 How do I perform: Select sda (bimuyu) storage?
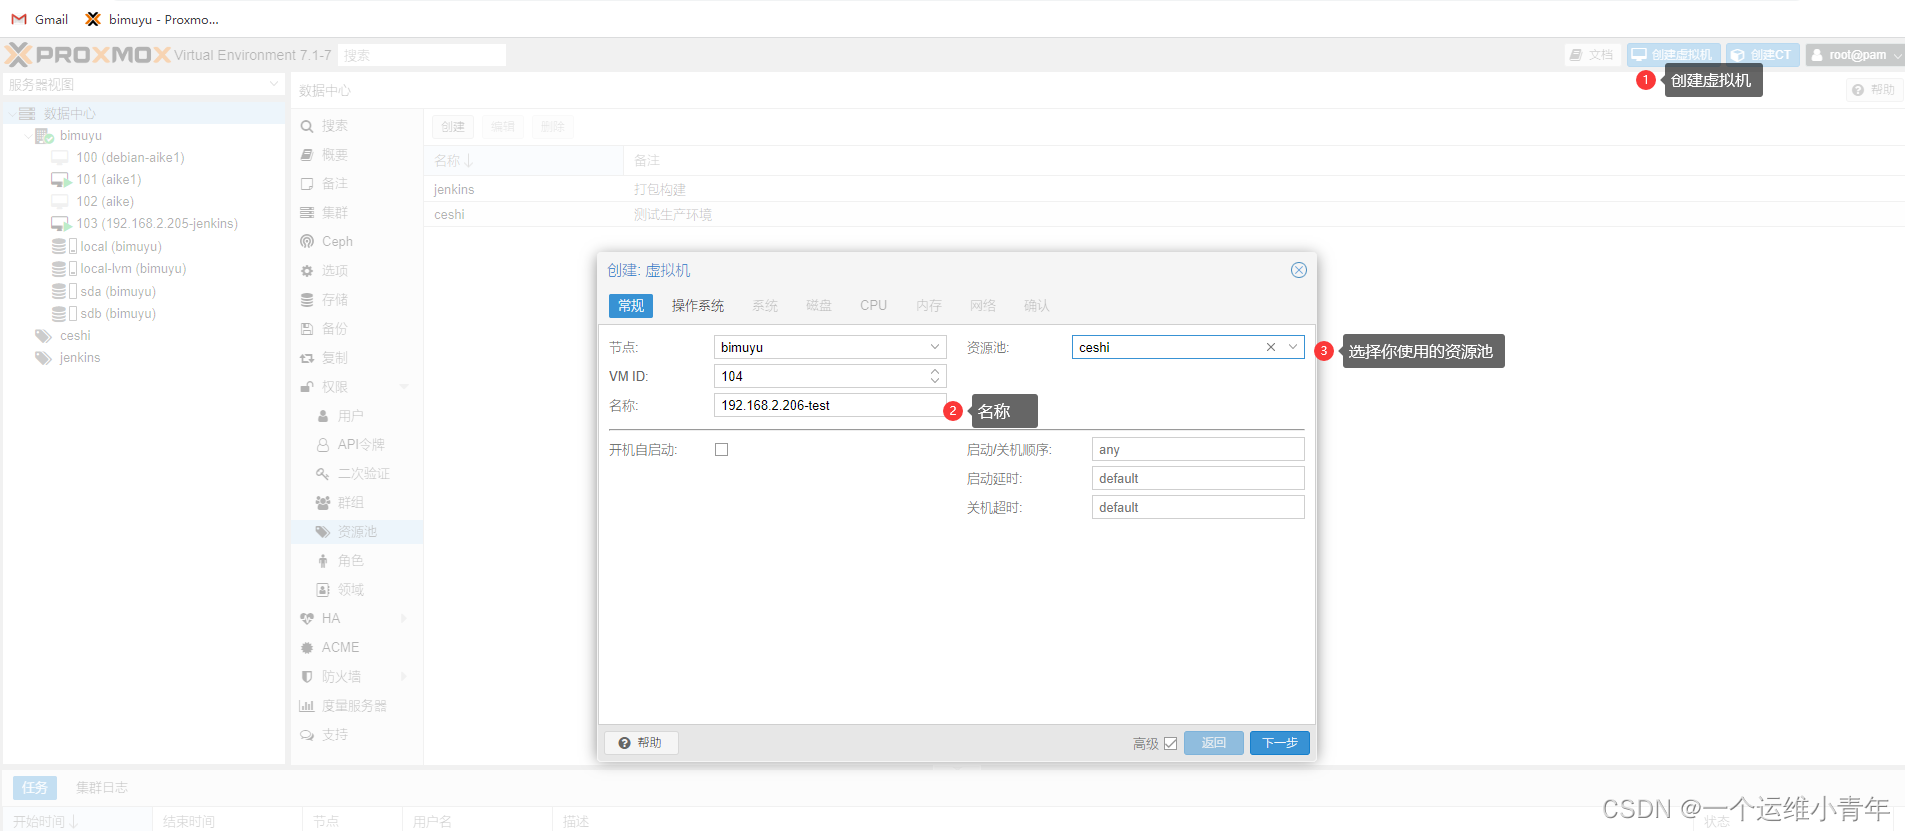[118, 291]
